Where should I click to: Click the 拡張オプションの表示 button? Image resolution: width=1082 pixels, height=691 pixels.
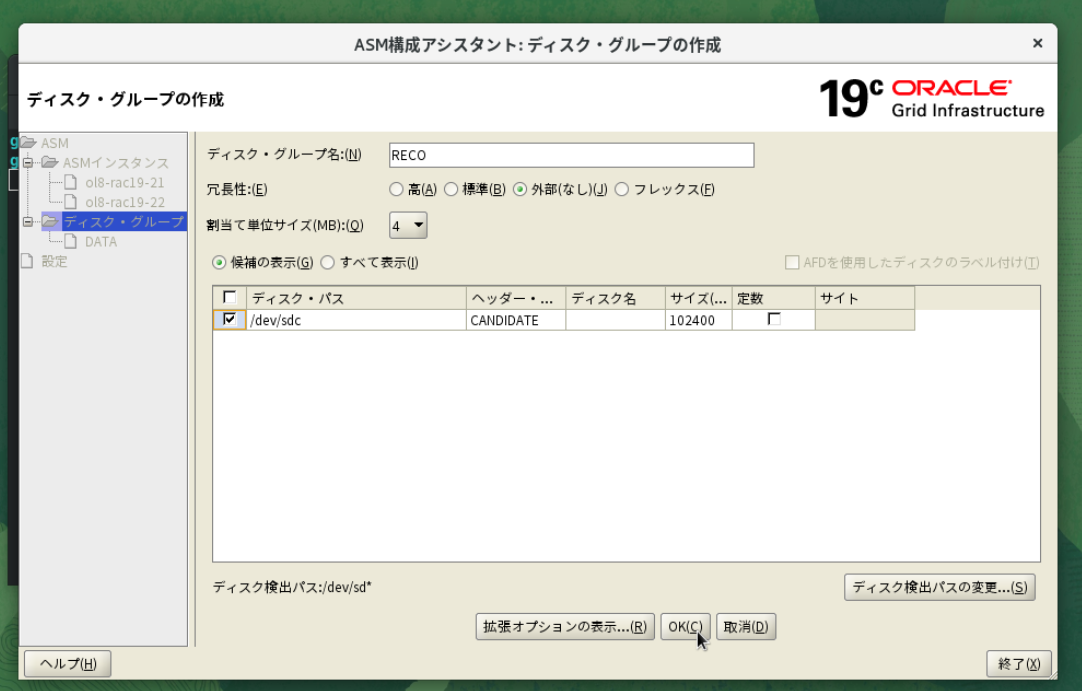click(x=564, y=627)
